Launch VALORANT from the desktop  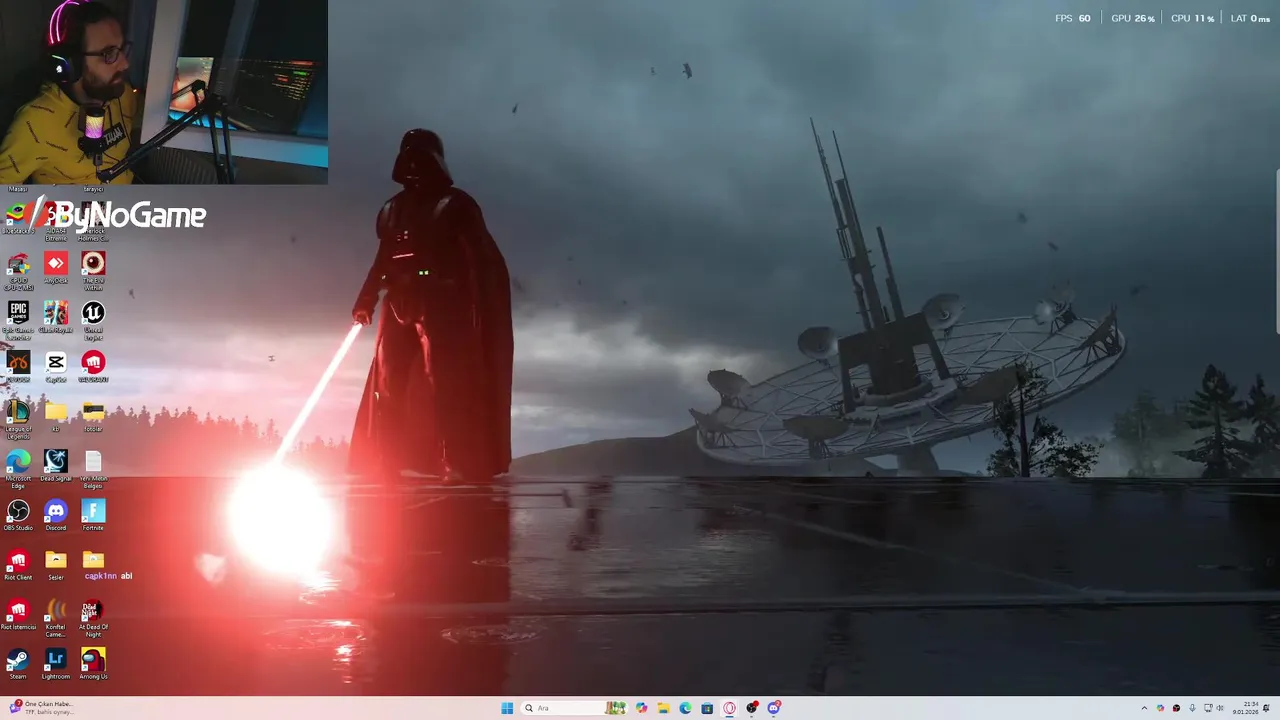[93, 366]
